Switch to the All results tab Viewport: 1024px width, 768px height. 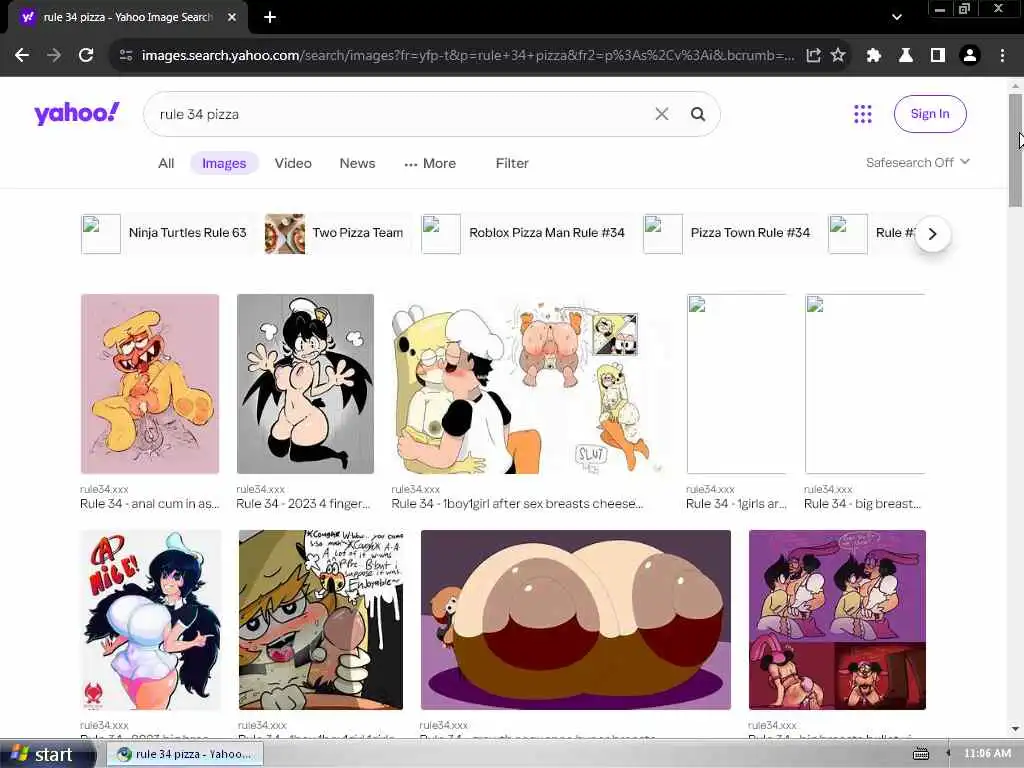coord(166,163)
